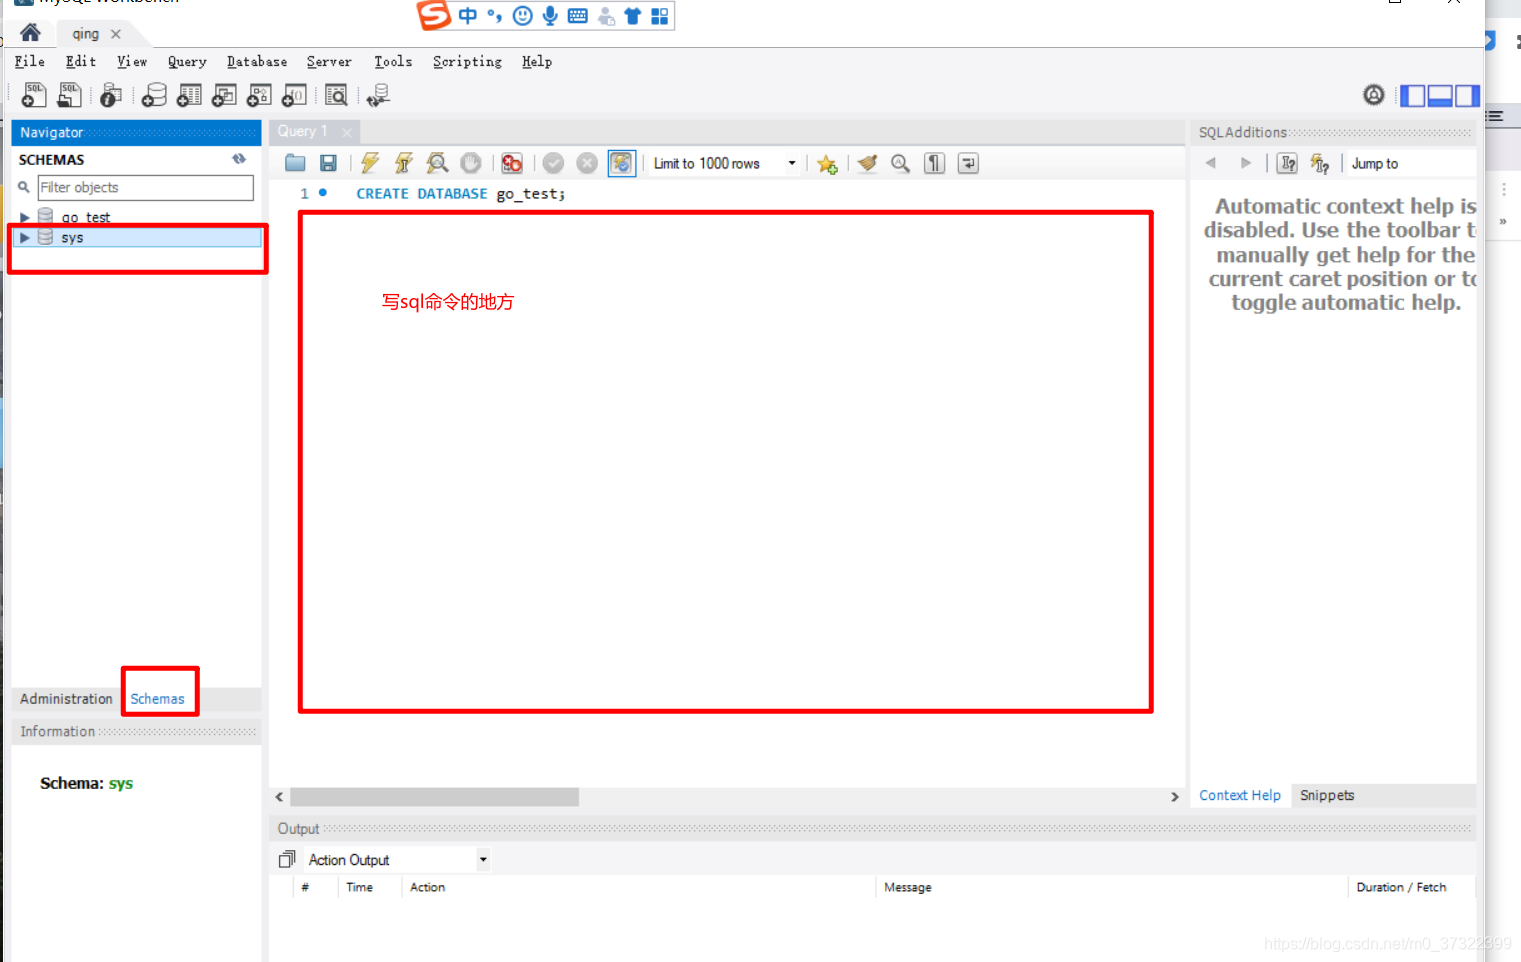Screen dimensions: 1521x962
Task: Create a new SQL tab for queries
Action: 34,95
